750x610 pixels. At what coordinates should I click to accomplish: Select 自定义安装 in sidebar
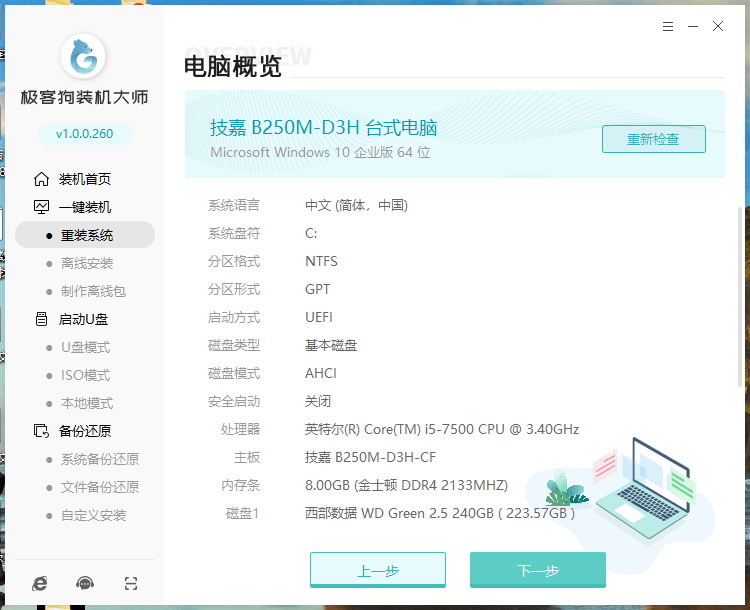(x=93, y=515)
